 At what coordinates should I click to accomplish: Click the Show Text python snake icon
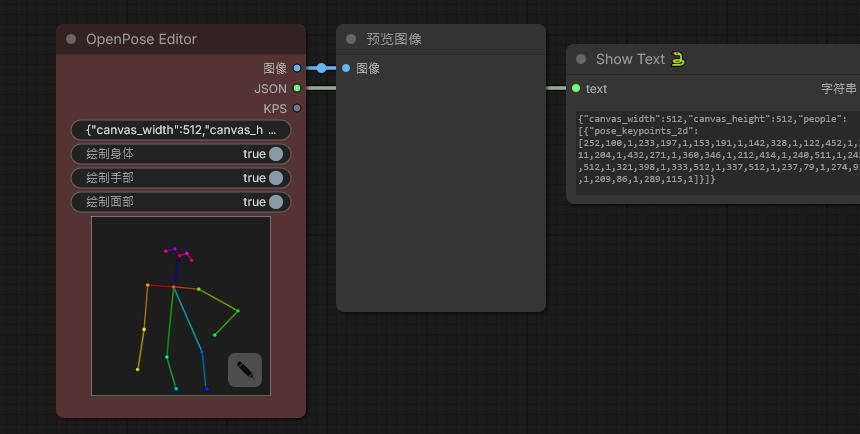click(x=678, y=59)
